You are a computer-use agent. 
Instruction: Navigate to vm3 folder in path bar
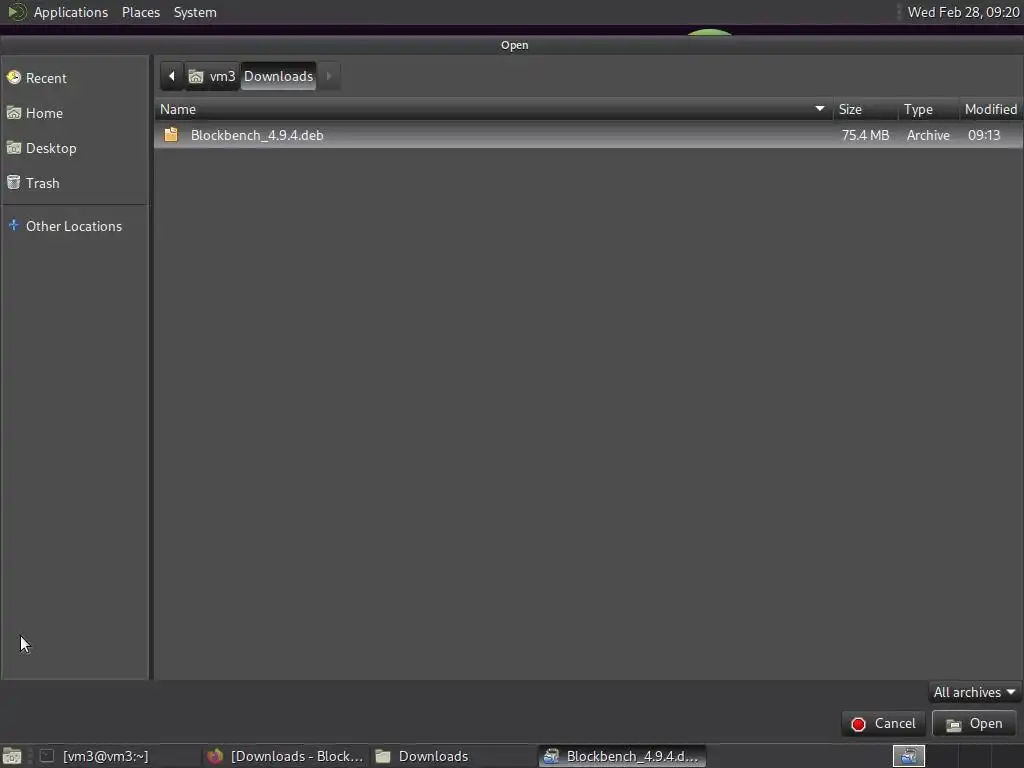coord(212,76)
